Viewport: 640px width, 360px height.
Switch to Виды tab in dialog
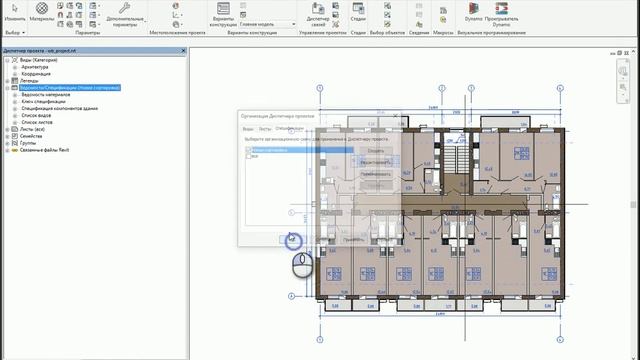pos(248,129)
